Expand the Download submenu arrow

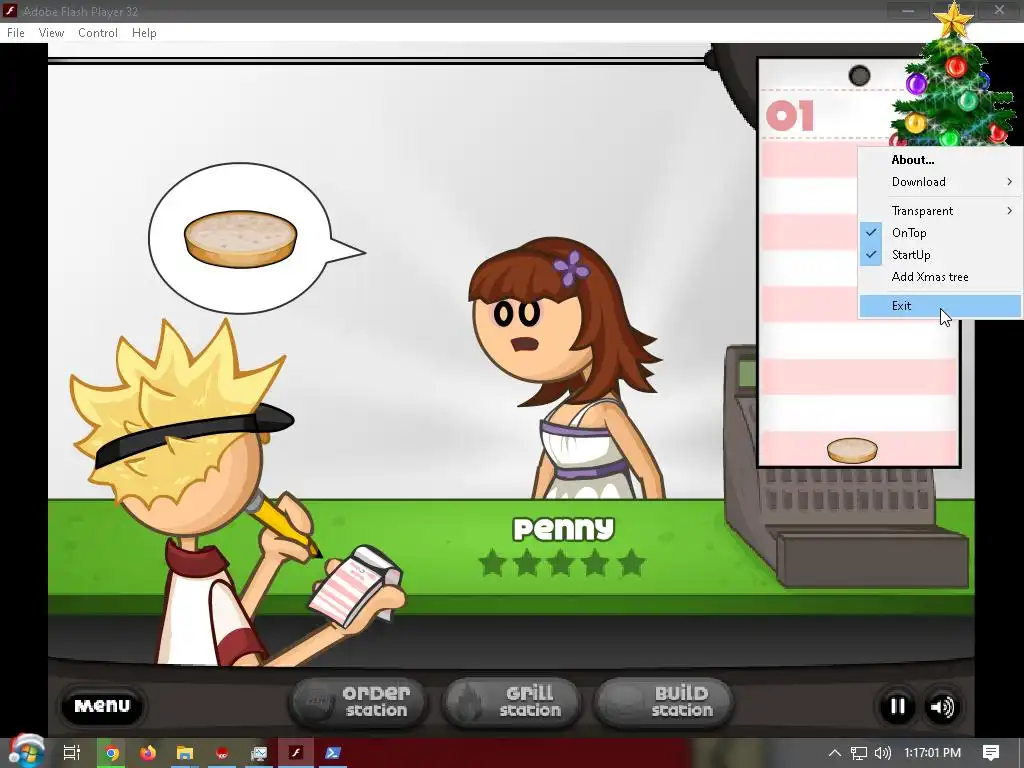click(1009, 182)
